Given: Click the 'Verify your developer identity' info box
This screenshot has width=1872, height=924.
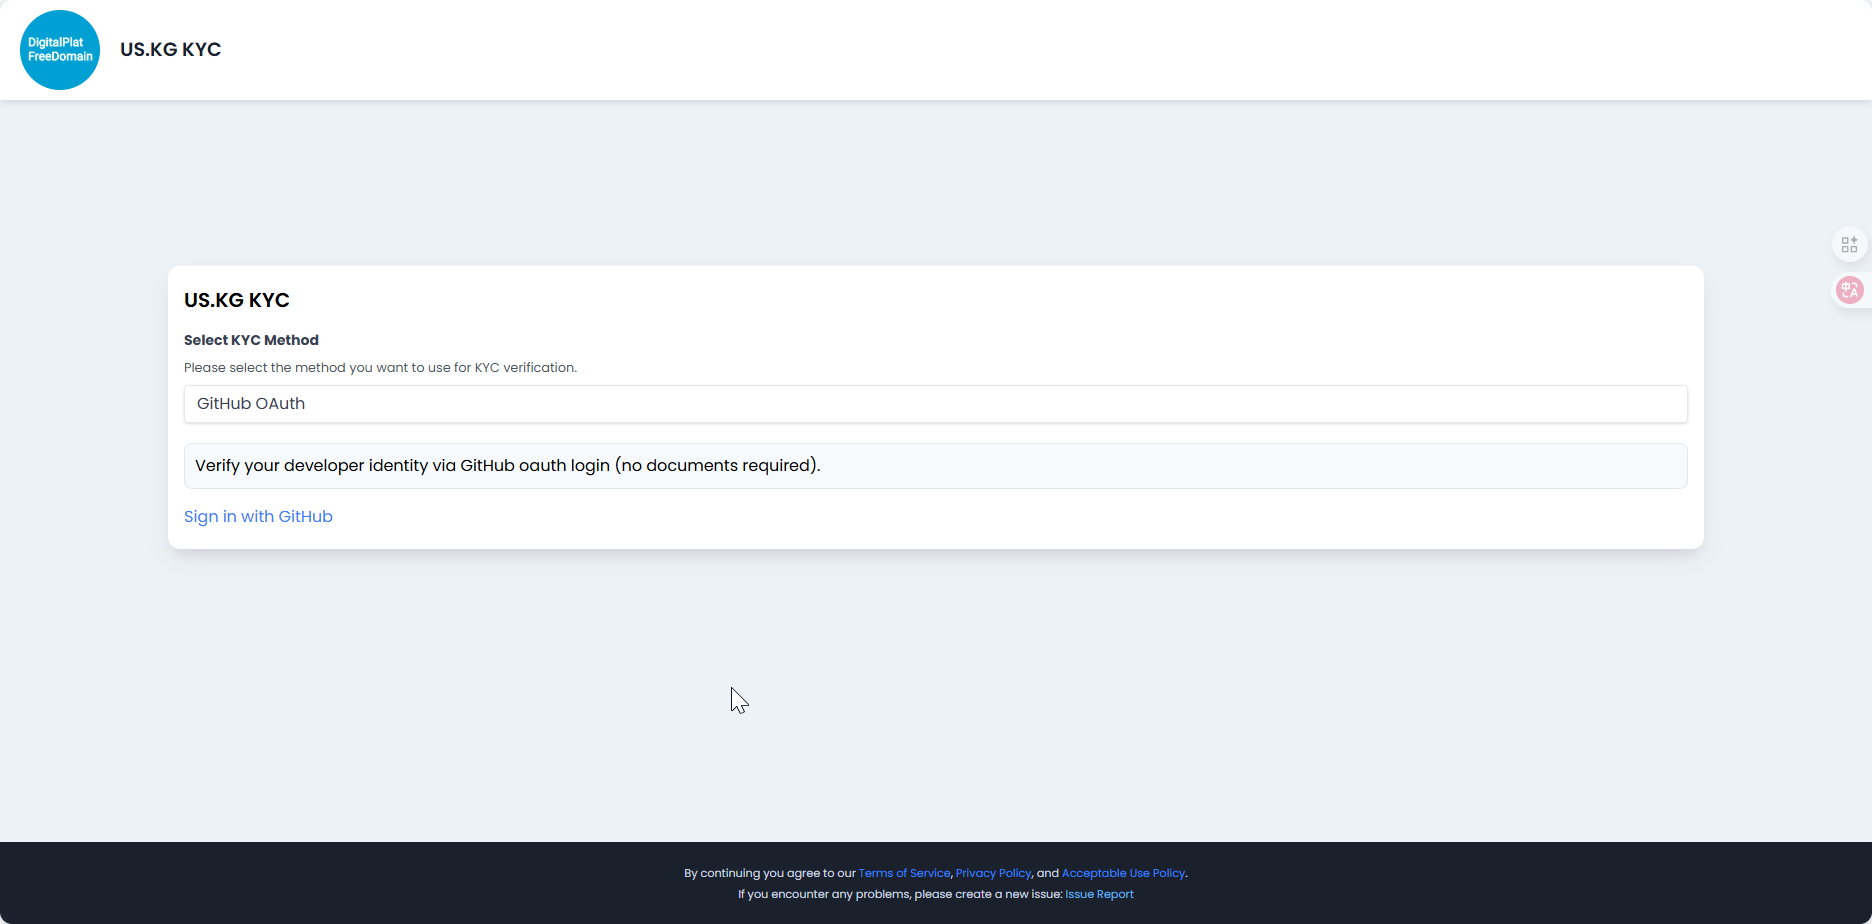Looking at the screenshot, I should coord(935,466).
